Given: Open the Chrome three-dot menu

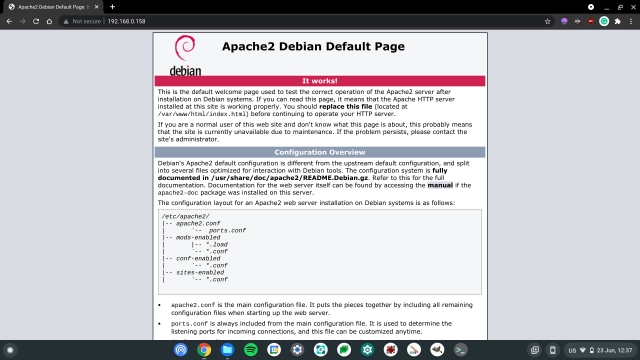Looking at the screenshot, I should click(631, 21).
